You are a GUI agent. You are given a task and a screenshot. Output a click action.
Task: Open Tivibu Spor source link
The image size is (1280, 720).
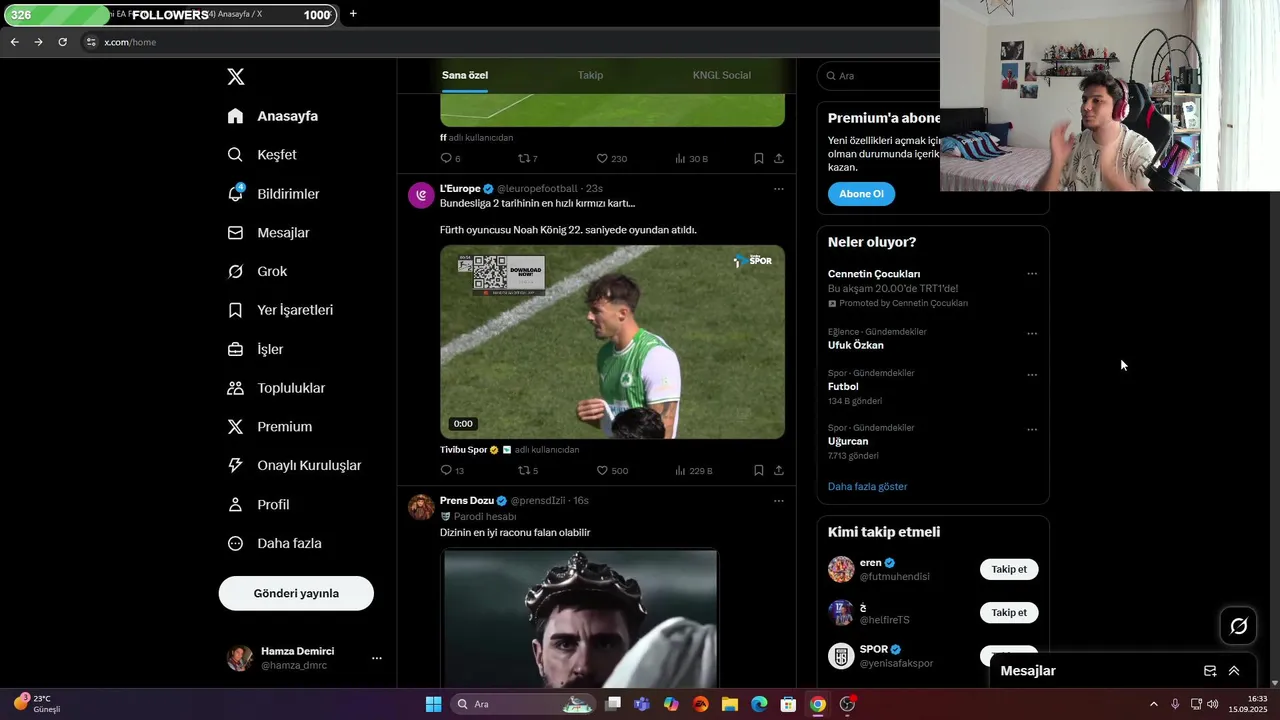coord(464,450)
